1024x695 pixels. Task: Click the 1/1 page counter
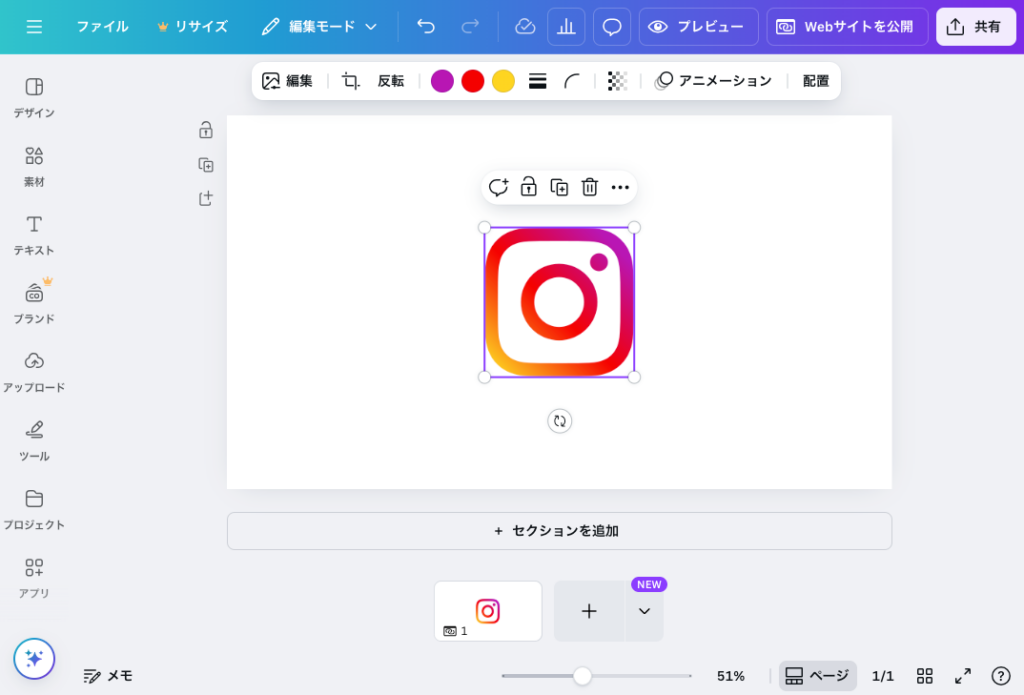pyautogui.click(x=883, y=676)
